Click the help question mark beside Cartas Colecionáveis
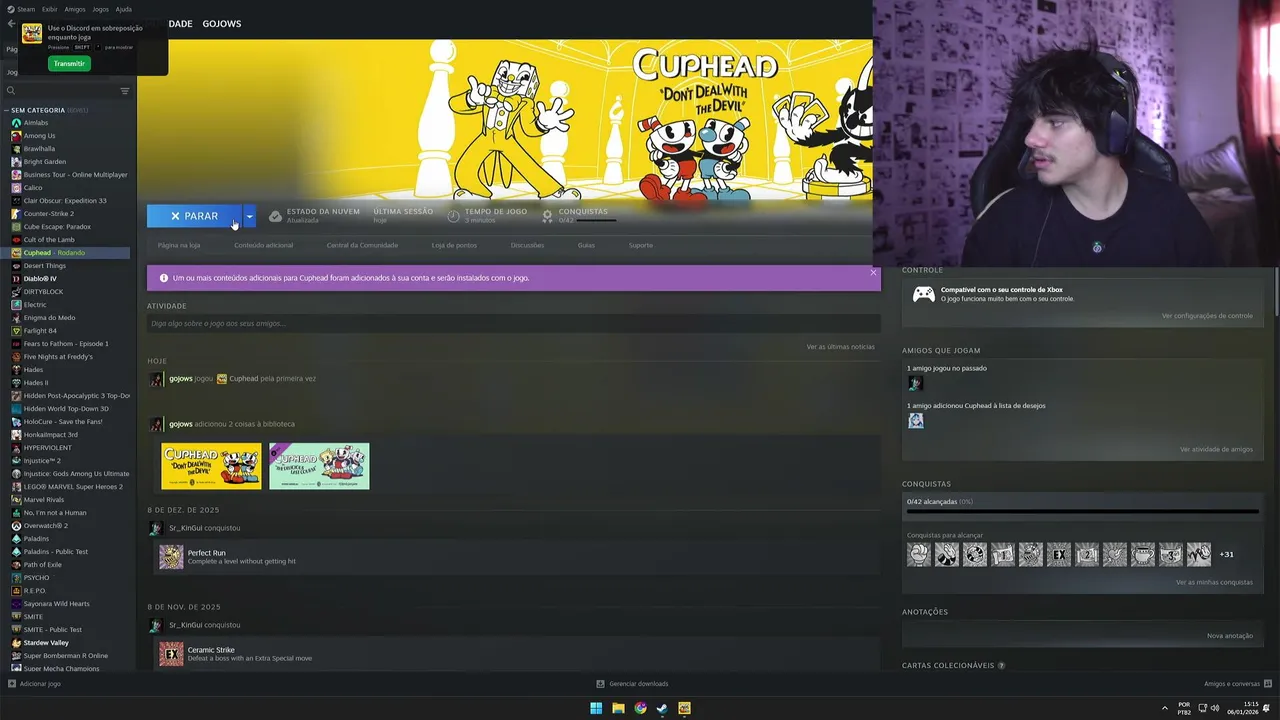Viewport: 1280px width, 720px height. tap(1001, 665)
